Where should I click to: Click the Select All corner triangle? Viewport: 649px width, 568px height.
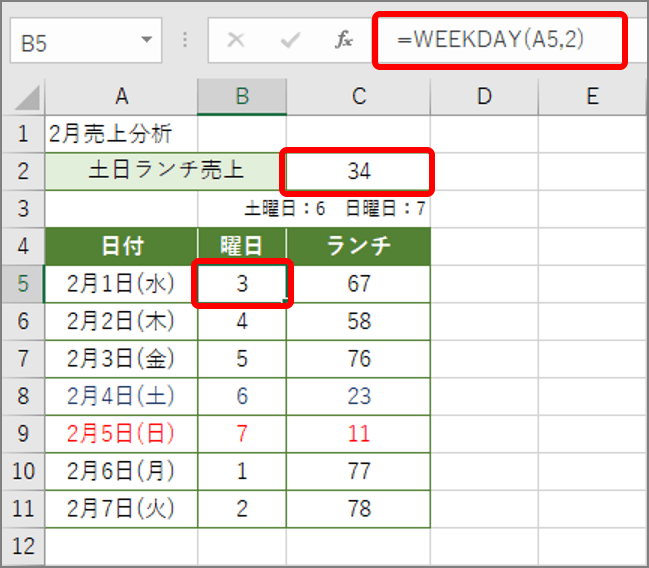click(27, 97)
